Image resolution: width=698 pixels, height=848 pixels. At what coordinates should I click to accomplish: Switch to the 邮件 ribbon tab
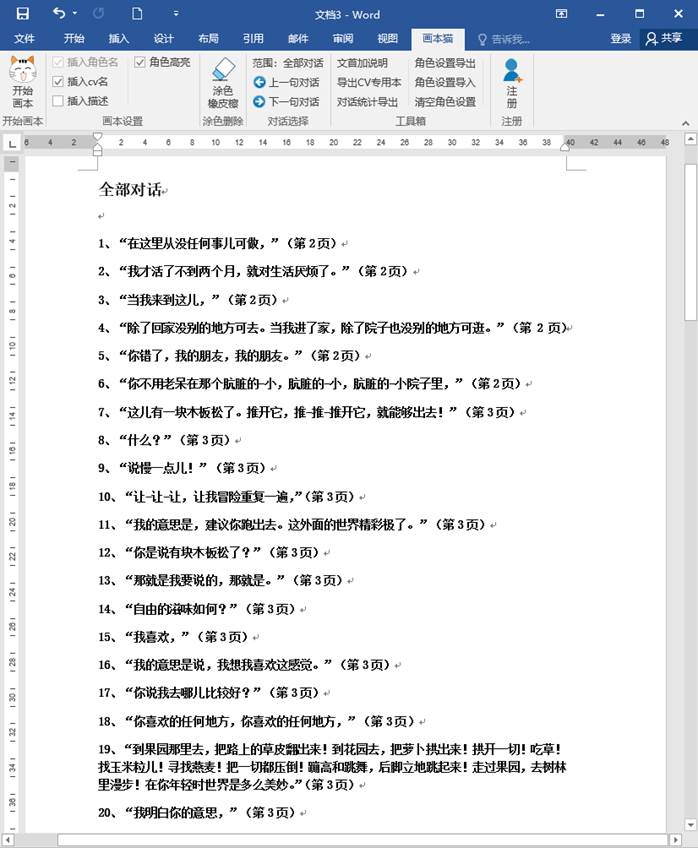[x=298, y=38]
